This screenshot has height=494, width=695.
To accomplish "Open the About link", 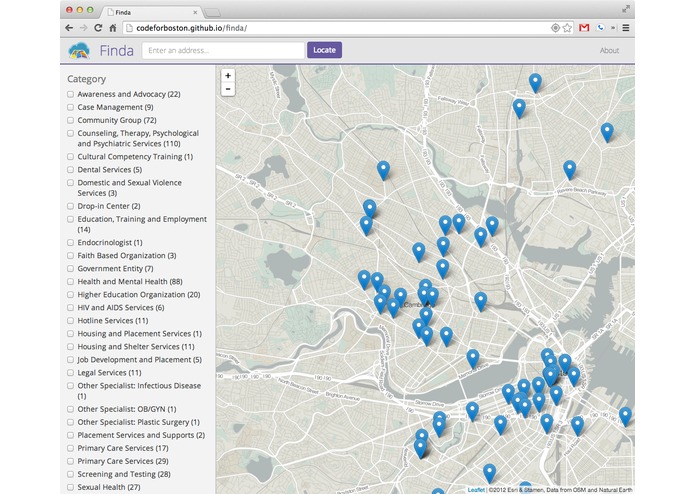I will 609,51.
